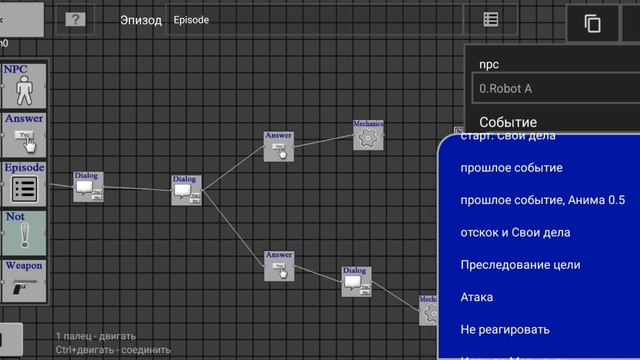
Task: Click the copy/duplicate icon
Action: point(592,23)
